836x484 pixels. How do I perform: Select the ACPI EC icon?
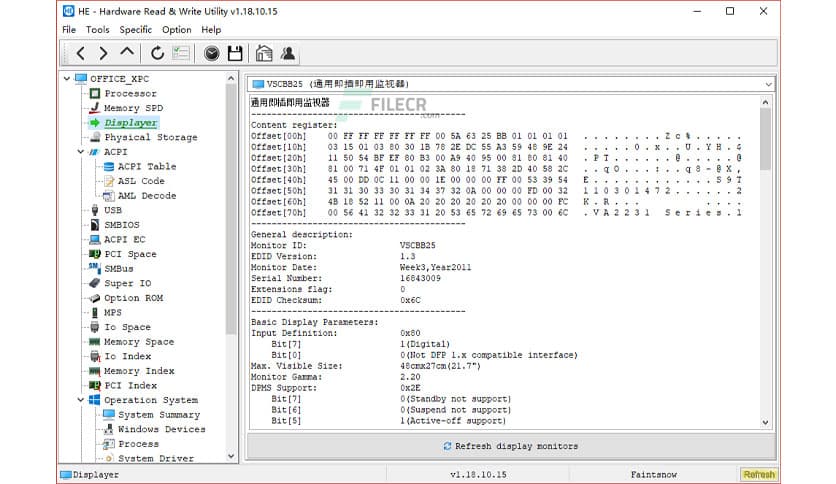pos(95,239)
